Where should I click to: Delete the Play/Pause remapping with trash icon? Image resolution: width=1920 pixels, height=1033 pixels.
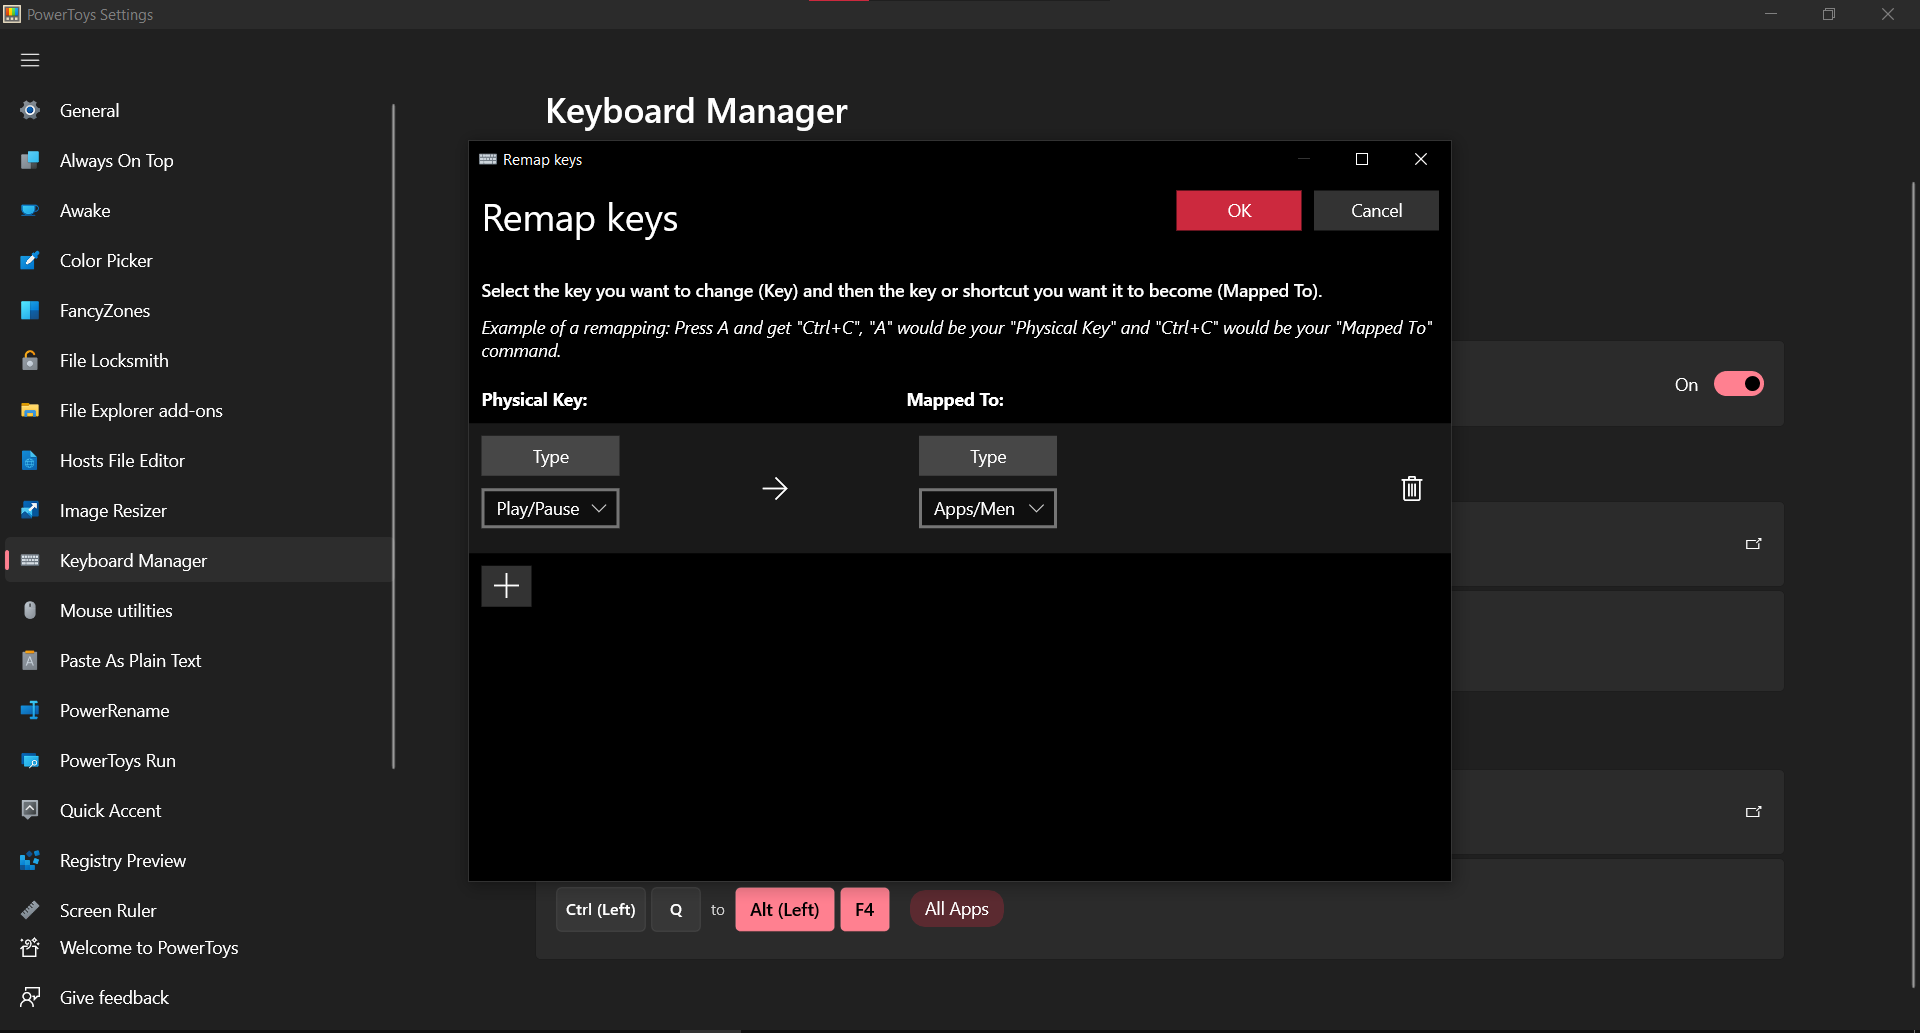tap(1411, 488)
